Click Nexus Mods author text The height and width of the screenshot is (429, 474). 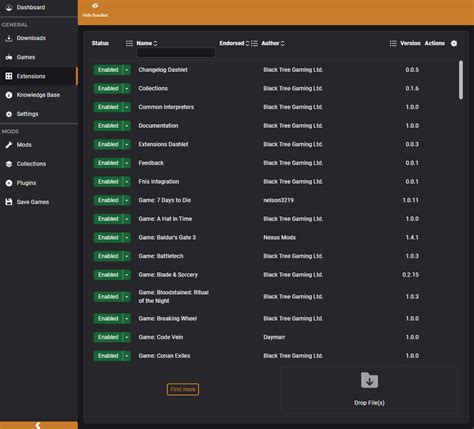pyautogui.click(x=280, y=238)
